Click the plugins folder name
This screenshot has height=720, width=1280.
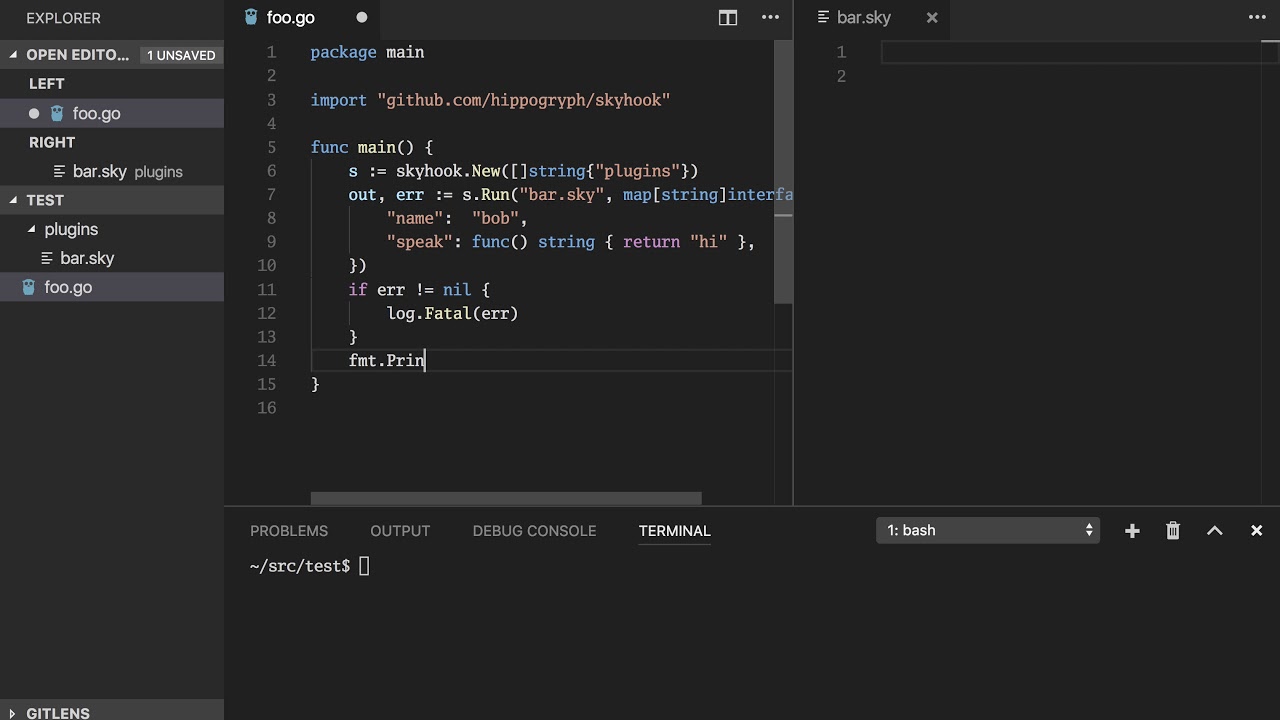point(71,229)
